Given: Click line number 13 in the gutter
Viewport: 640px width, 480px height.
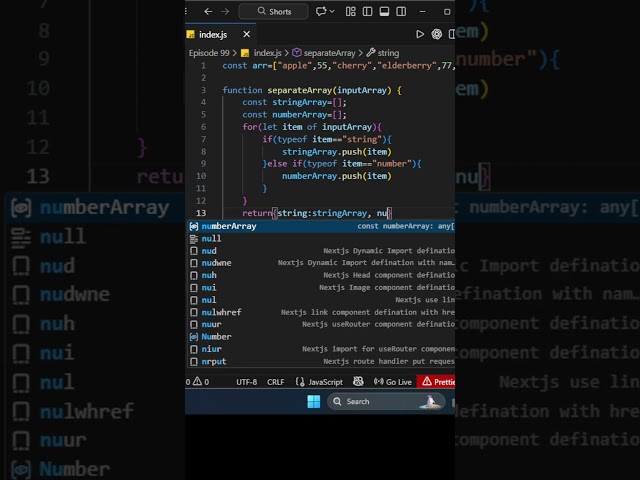Looking at the screenshot, I should (x=201, y=213).
